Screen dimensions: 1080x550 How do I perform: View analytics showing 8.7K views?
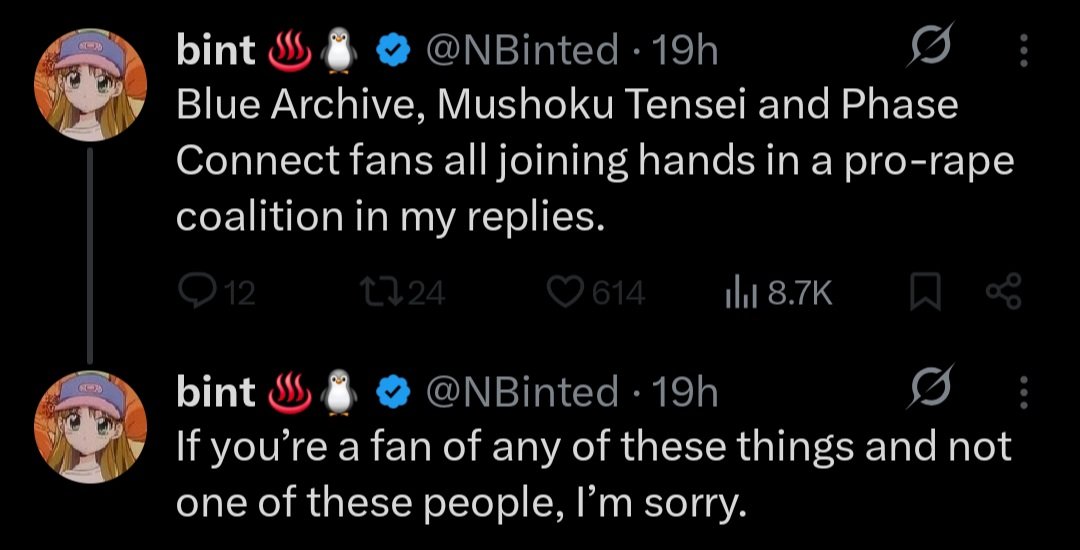point(736,292)
